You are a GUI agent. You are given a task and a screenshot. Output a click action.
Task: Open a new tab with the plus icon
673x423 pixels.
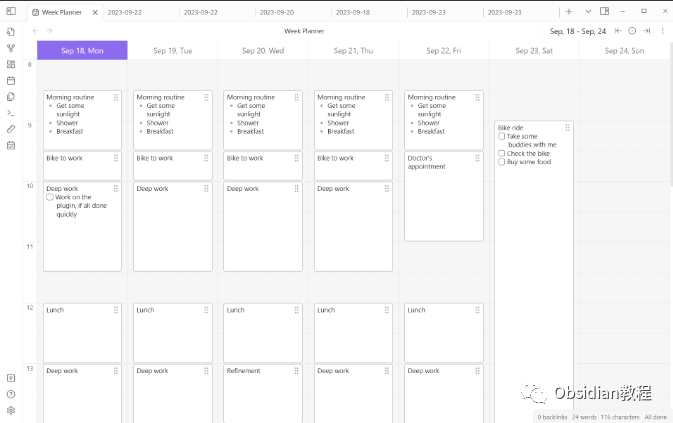coord(569,12)
